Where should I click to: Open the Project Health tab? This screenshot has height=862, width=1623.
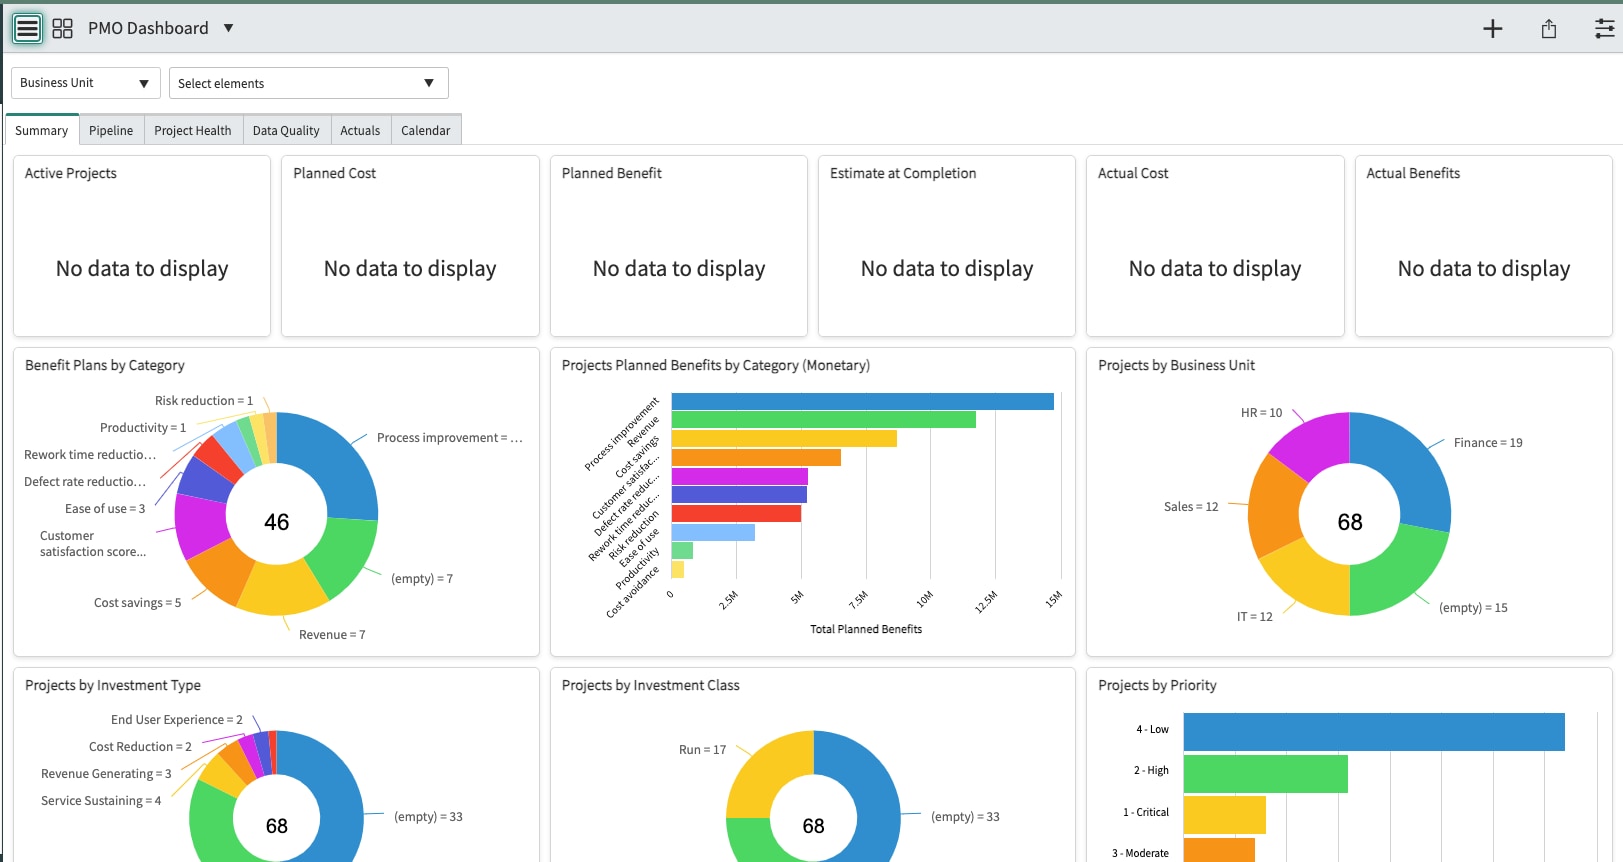[x=193, y=130]
